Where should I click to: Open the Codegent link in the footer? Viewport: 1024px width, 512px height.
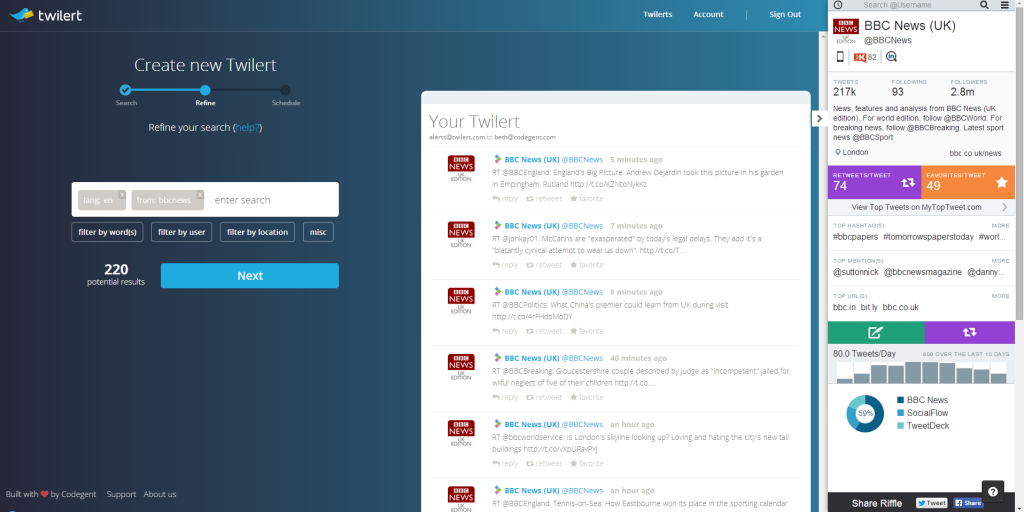click(x=78, y=494)
